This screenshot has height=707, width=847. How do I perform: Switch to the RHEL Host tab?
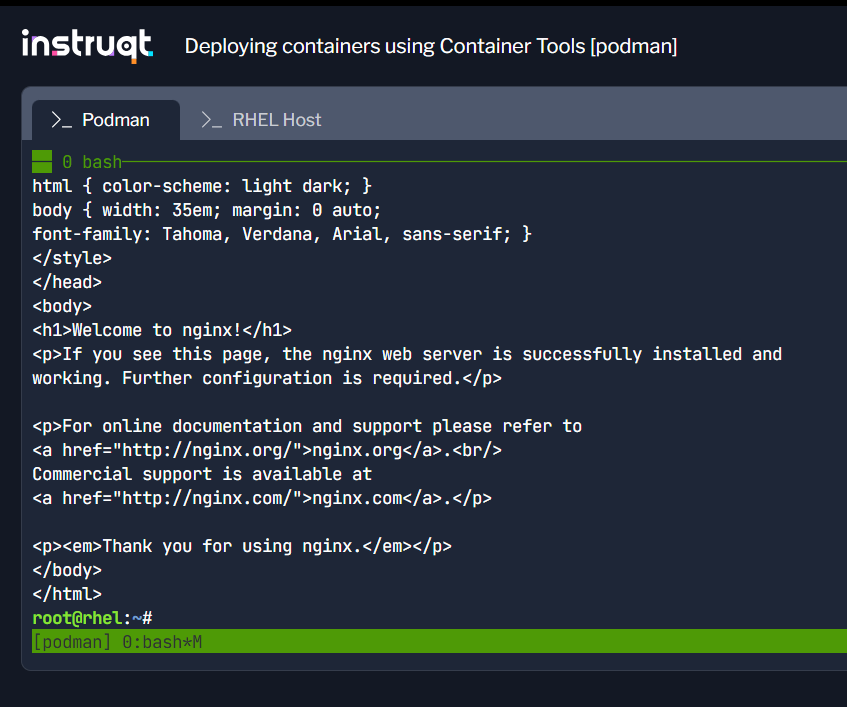[x=276, y=119]
